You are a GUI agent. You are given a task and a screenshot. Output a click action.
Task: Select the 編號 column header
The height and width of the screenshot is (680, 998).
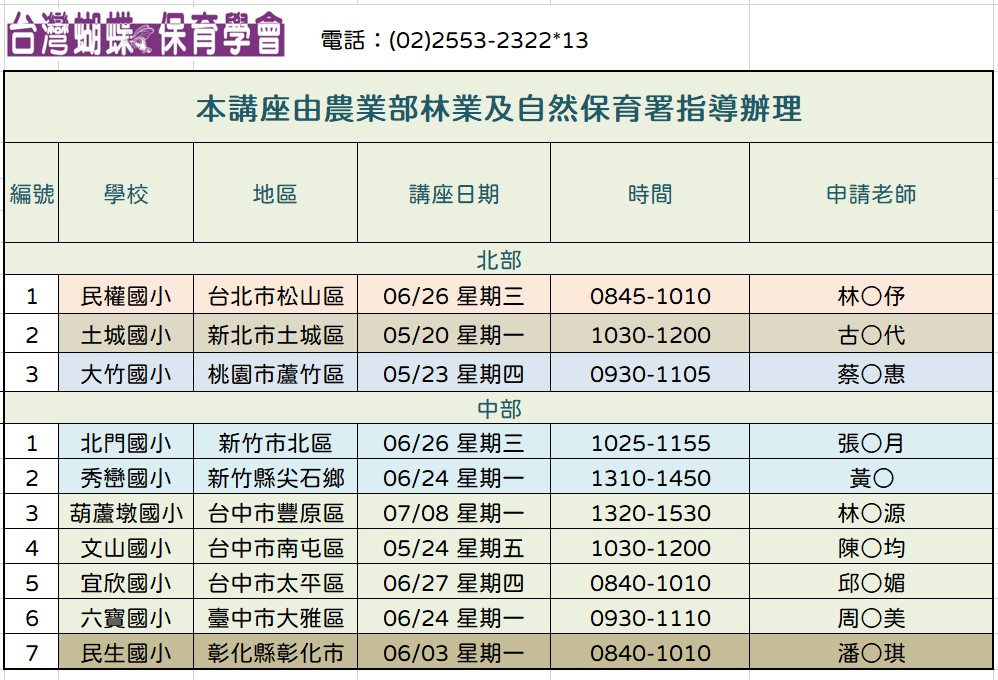pyautogui.click(x=32, y=194)
